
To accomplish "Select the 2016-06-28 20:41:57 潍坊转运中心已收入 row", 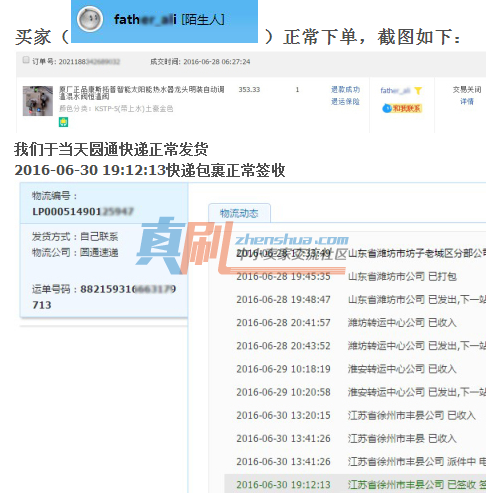I will pos(346,323).
